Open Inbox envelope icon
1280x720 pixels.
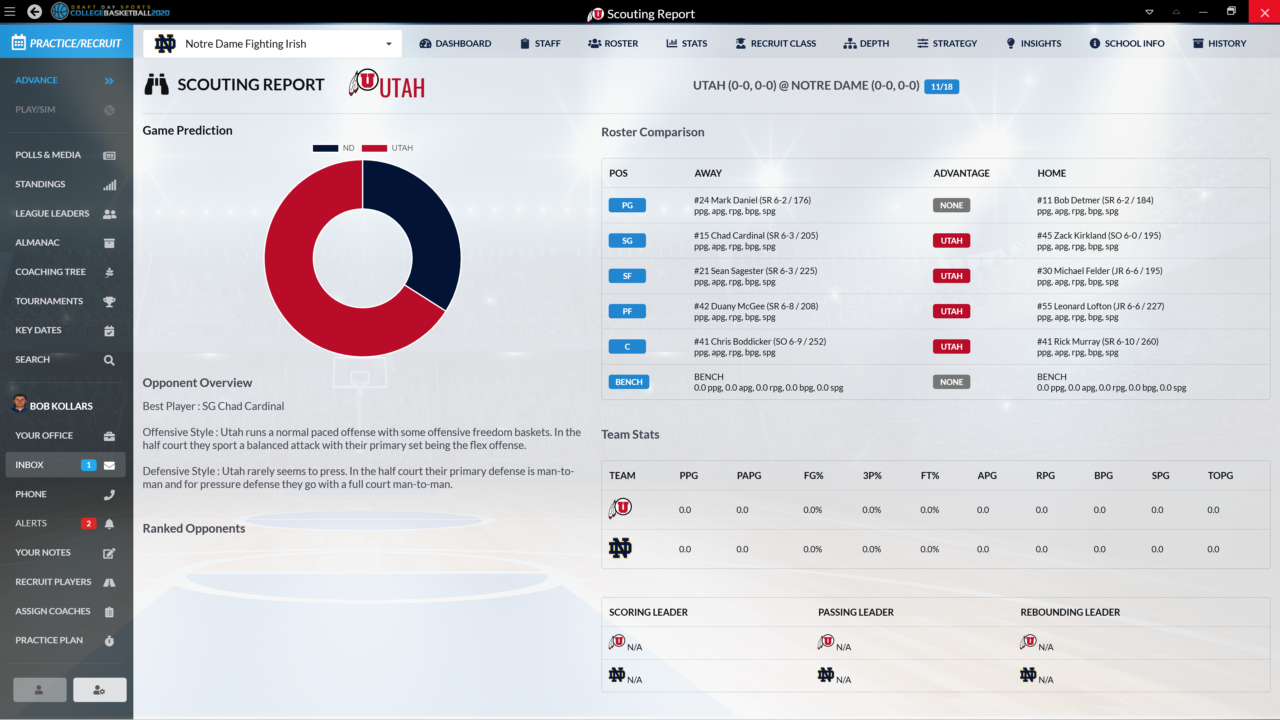(109, 465)
